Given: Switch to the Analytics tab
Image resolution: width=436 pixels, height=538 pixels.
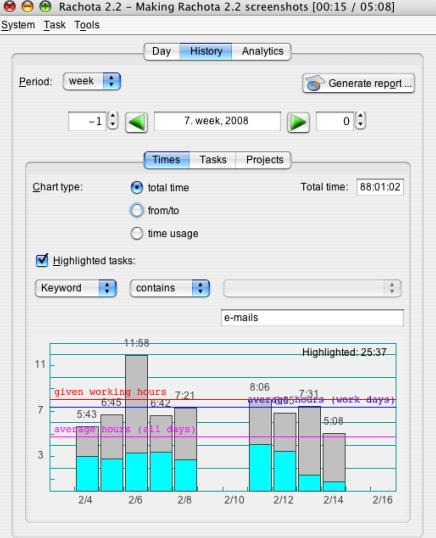Looking at the screenshot, I should pyautogui.click(x=262, y=51).
